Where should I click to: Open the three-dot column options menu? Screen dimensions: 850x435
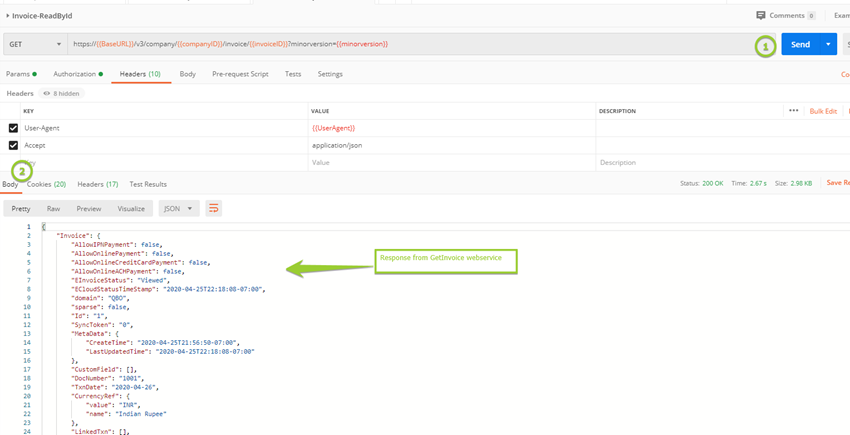pos(793,111)
